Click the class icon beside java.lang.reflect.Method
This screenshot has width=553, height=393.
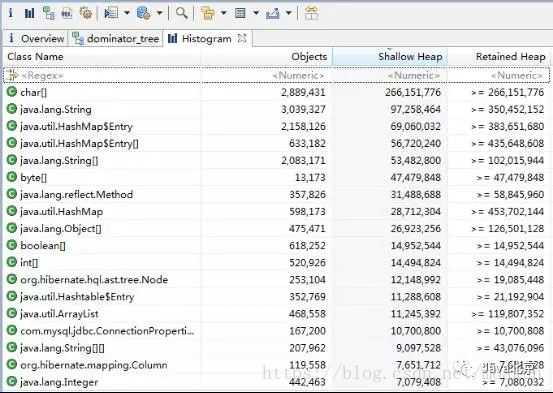tap(12, 194)
